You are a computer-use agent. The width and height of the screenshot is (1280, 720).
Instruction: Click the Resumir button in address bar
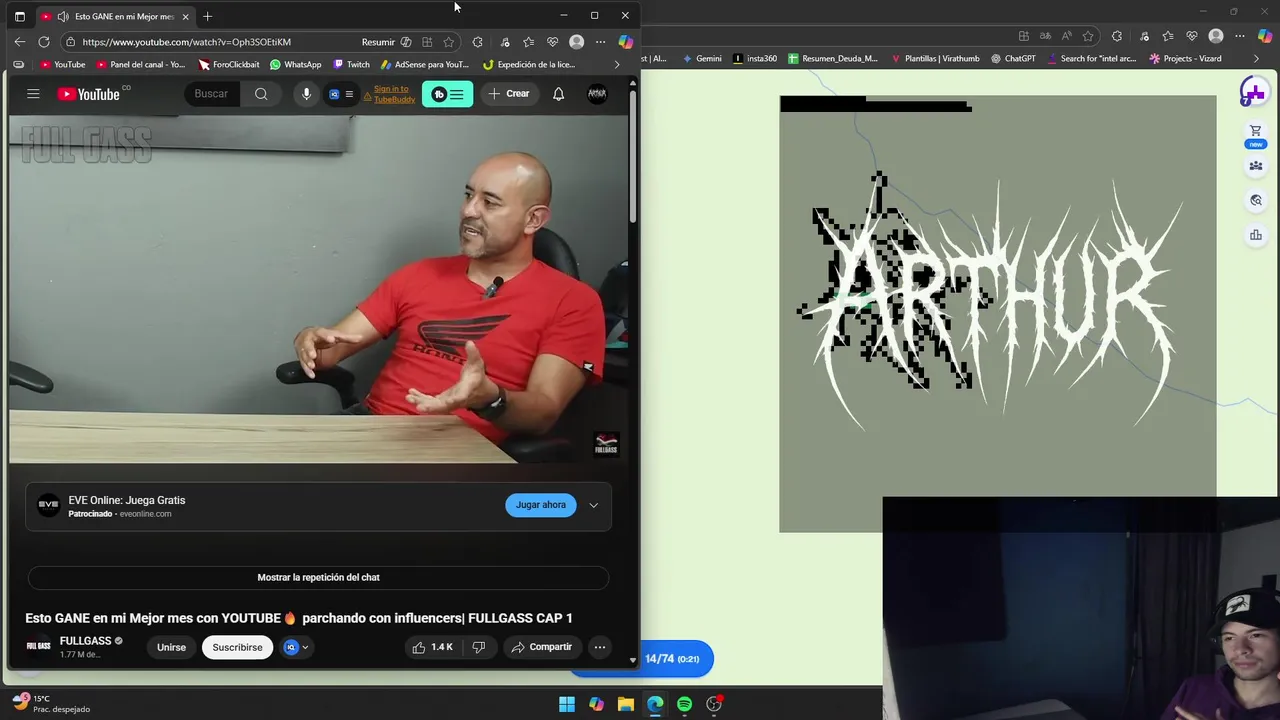[x=386, y=42]
